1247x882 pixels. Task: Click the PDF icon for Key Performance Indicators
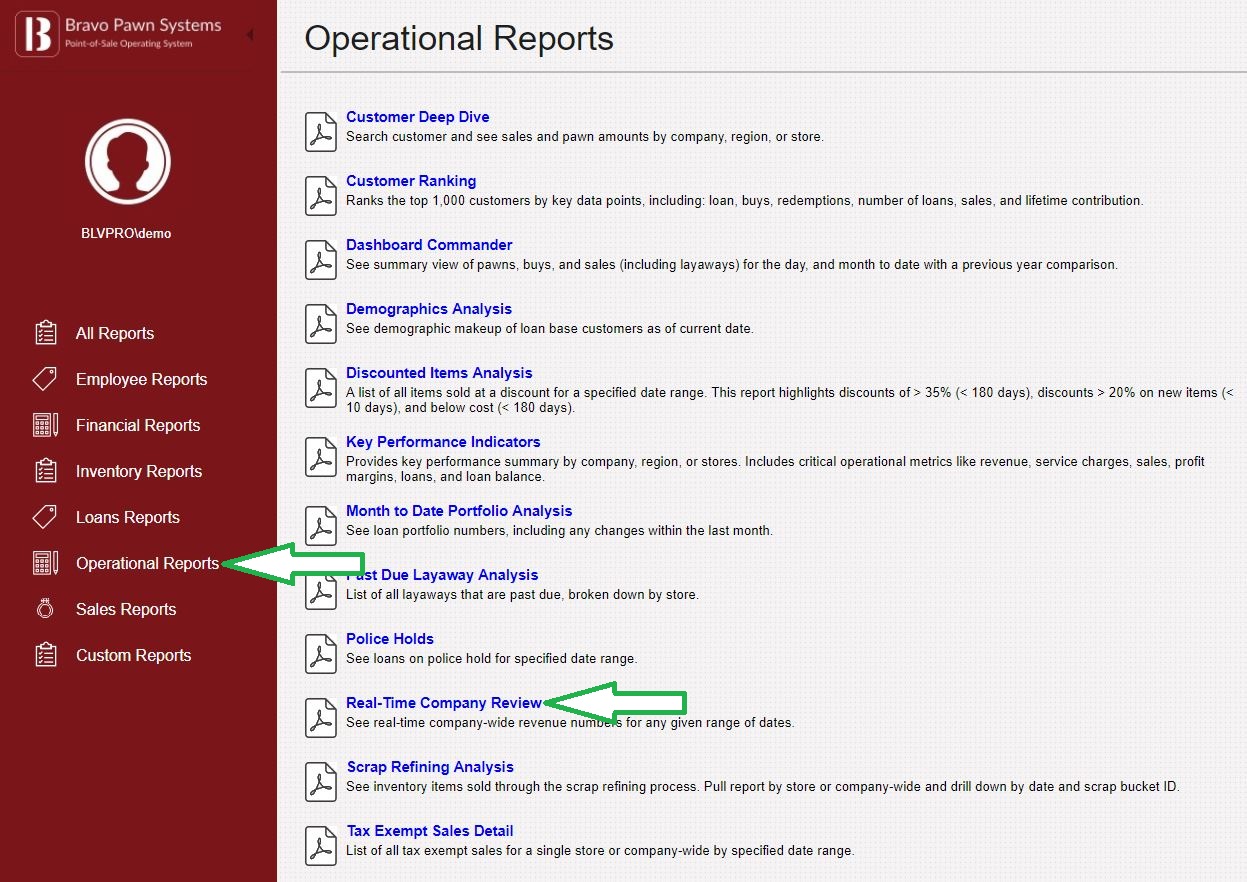(x=321, y=456)
